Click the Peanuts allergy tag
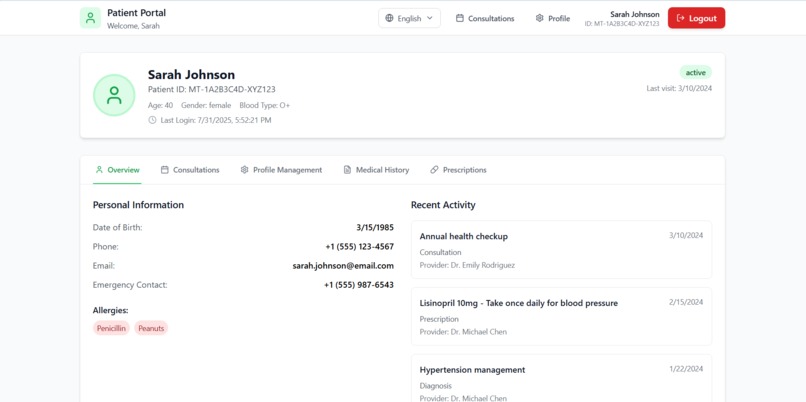The image size is (806, 402). coord(151,328)
